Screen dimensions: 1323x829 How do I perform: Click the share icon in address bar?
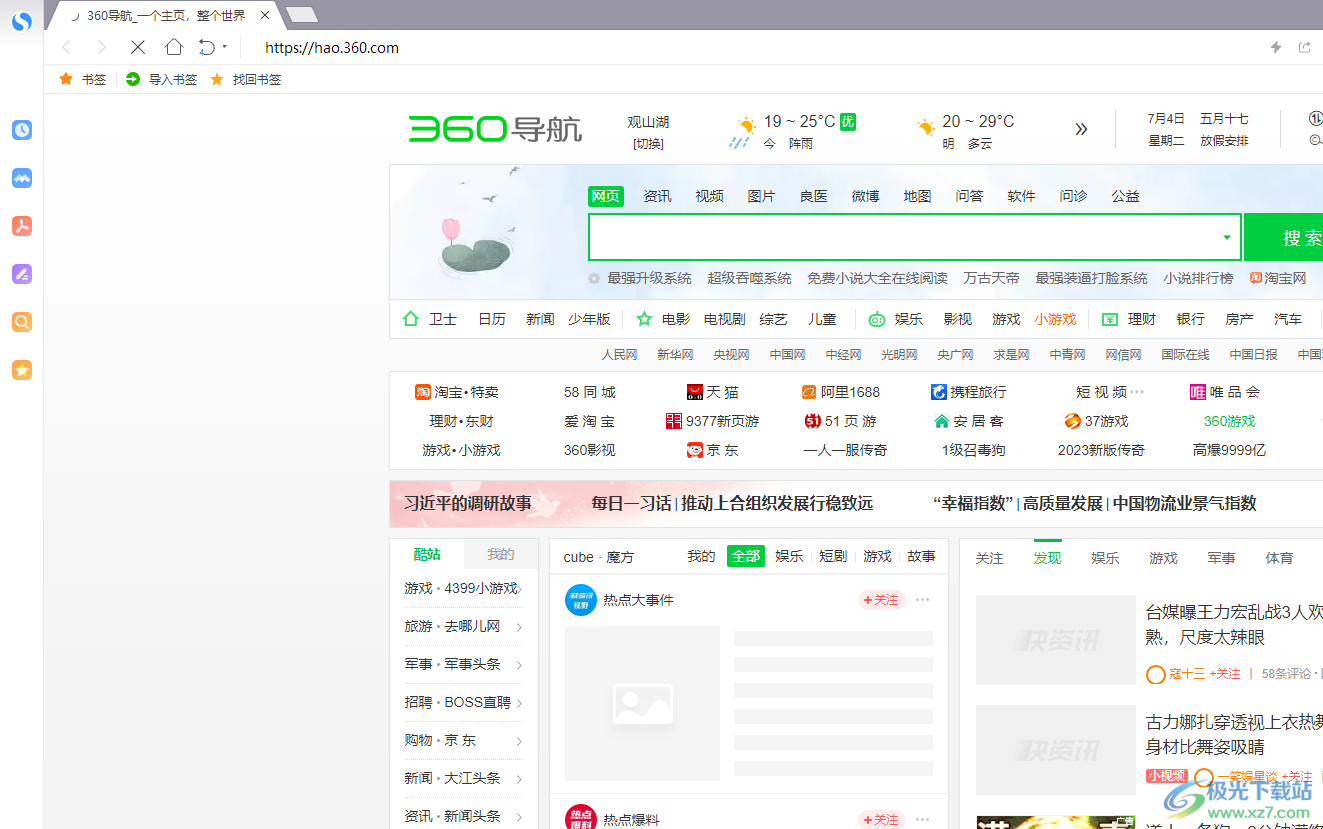pyautogui.click(x=1304, y=47)
